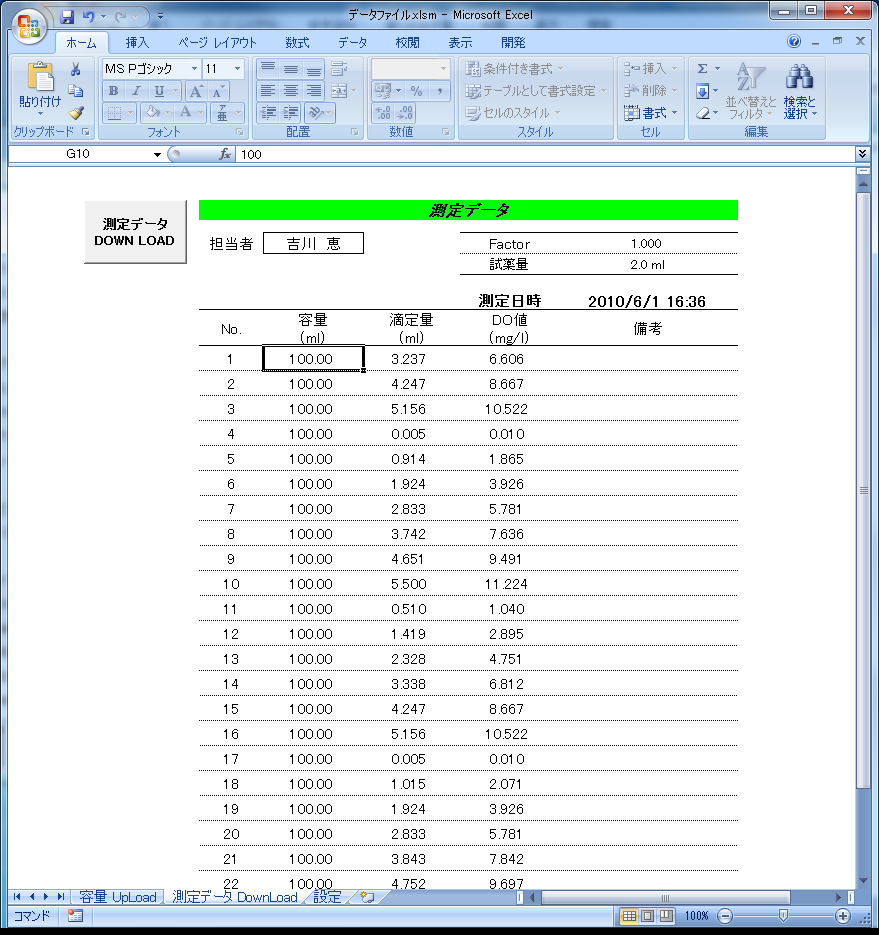Click the fx insert function button
879x935 pixels.
(x=225, y=154)
